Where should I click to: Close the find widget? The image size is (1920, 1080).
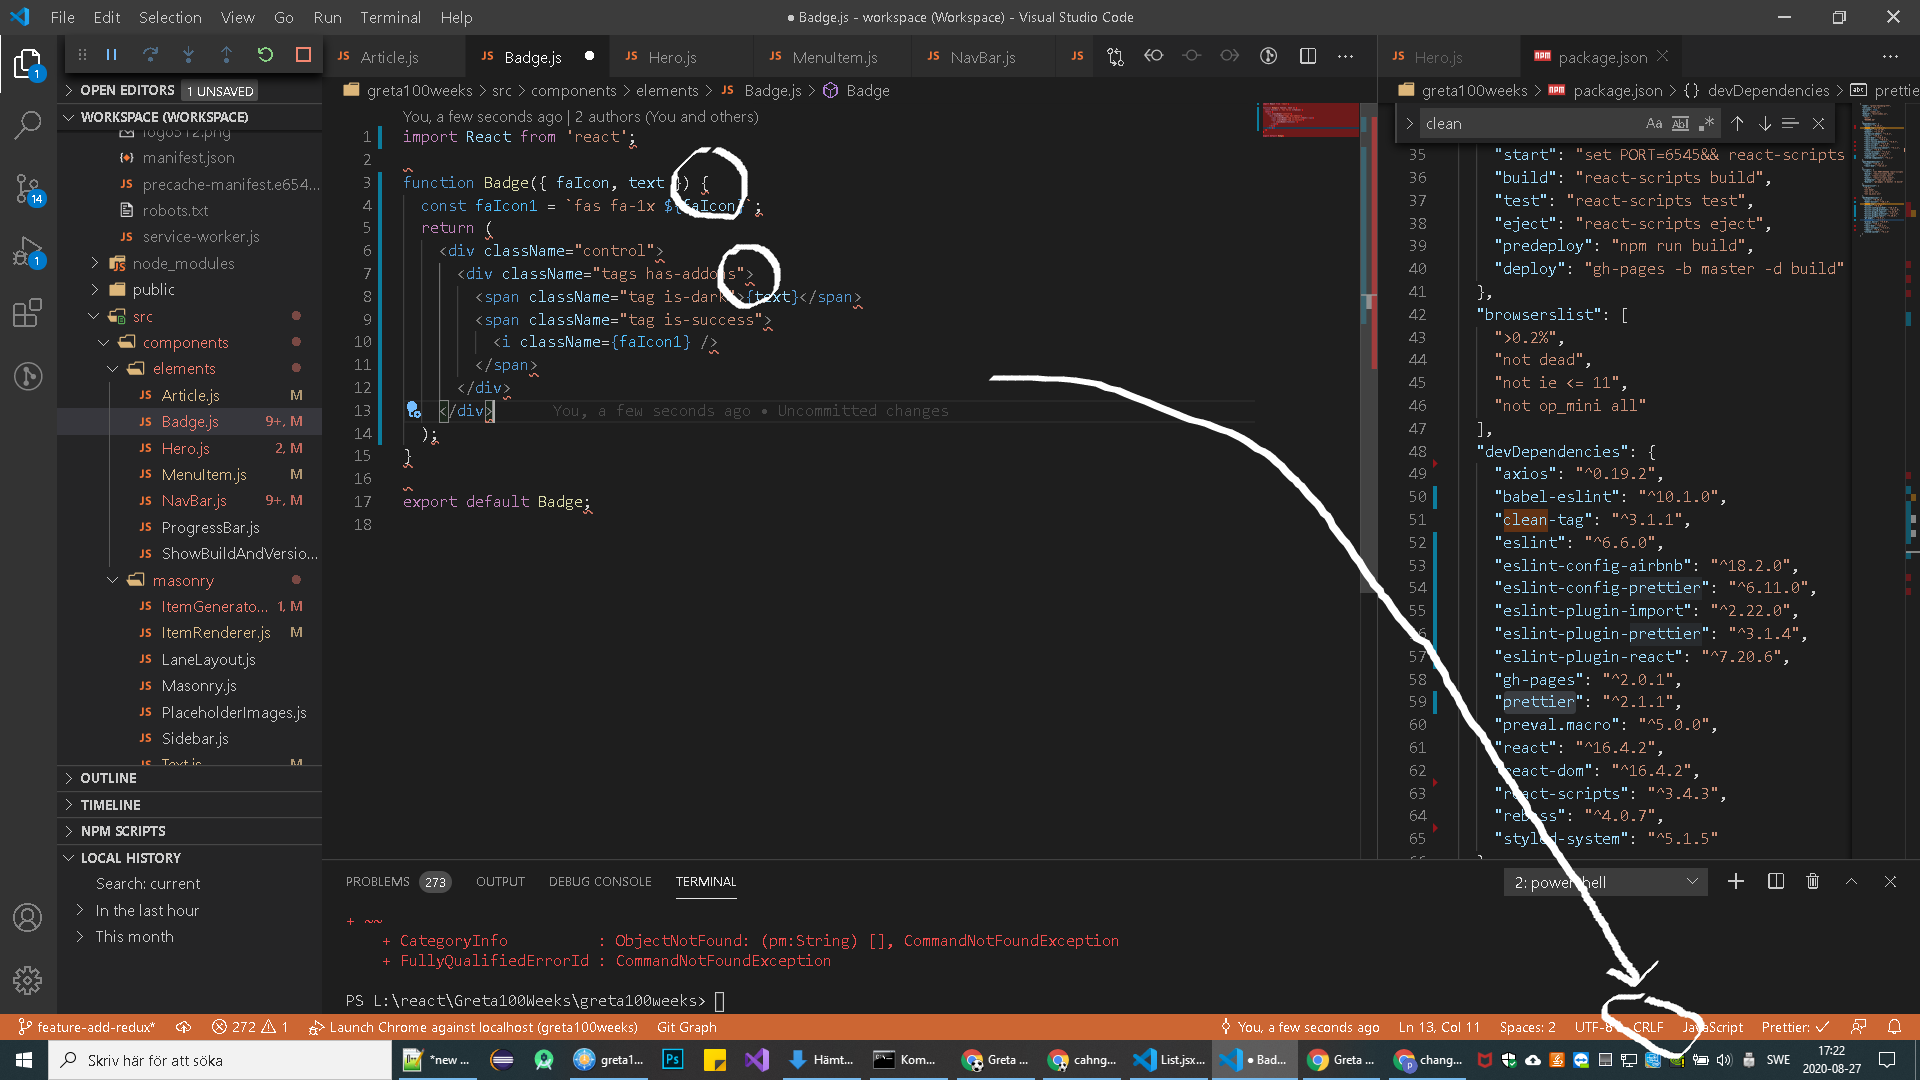[1818, 124]
